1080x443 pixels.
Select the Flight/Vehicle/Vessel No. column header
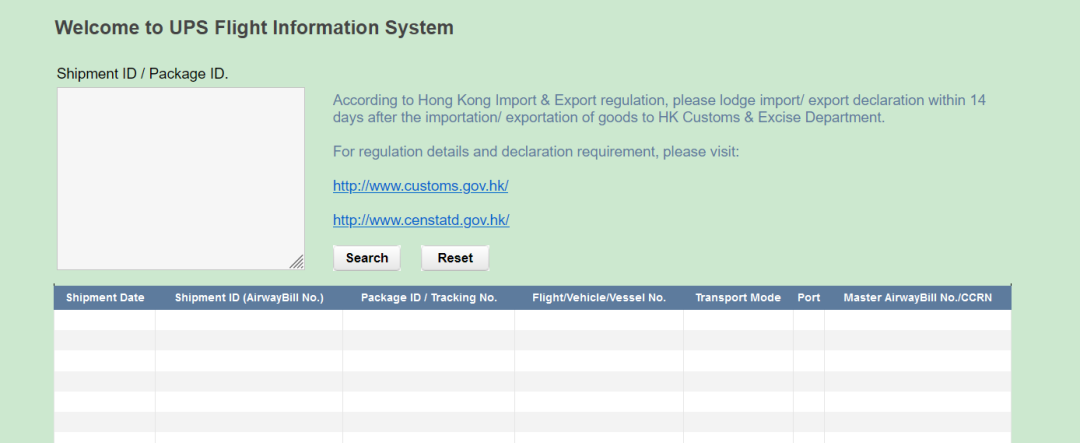tap(599, 298)
